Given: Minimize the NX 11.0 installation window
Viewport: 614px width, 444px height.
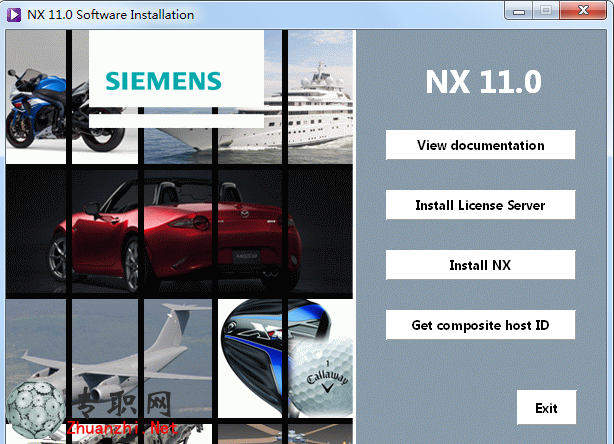Looking at the screenshot, I should (519, 11).
